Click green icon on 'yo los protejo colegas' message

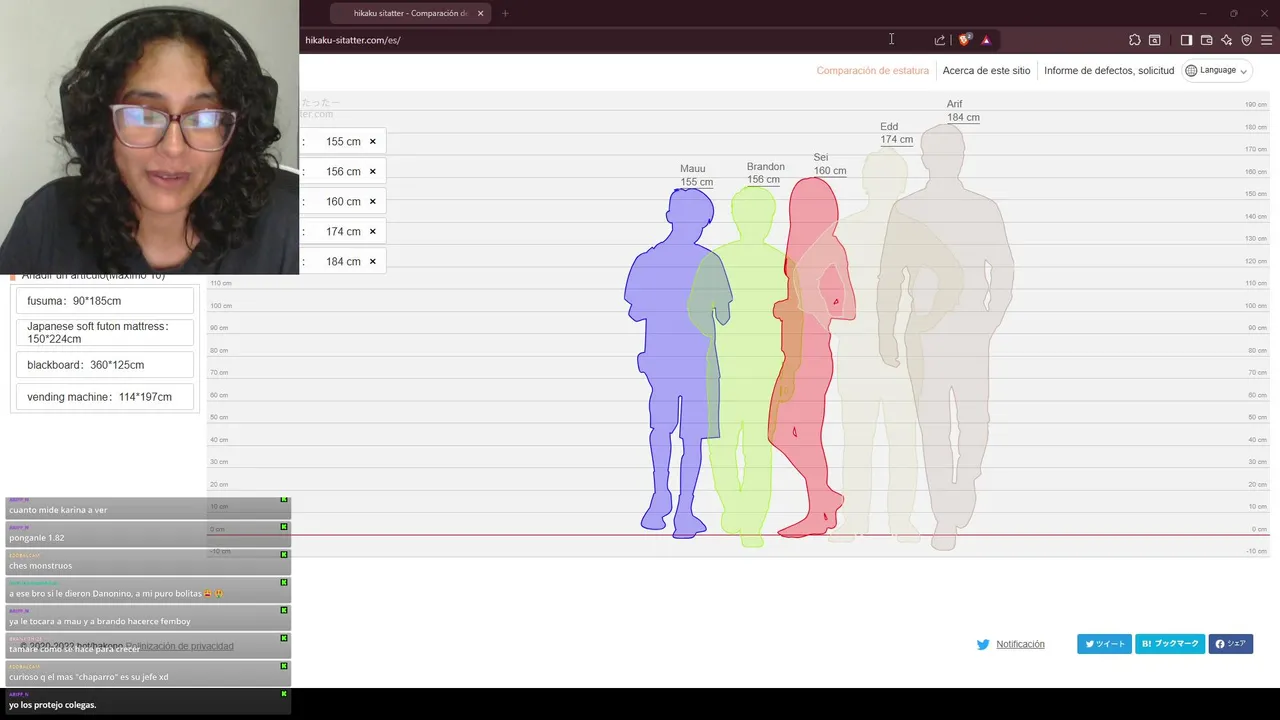(284, 693)
